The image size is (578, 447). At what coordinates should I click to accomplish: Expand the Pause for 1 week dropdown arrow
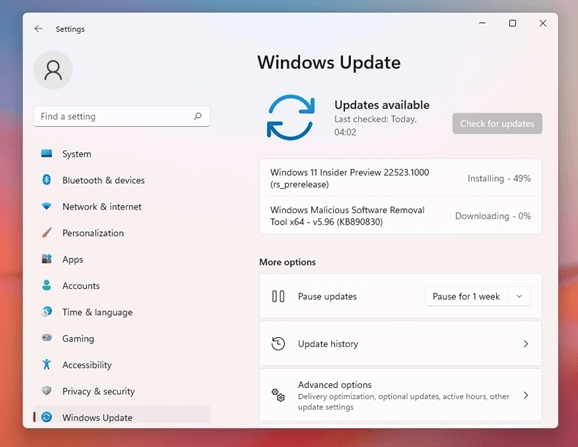click(519, 296)
